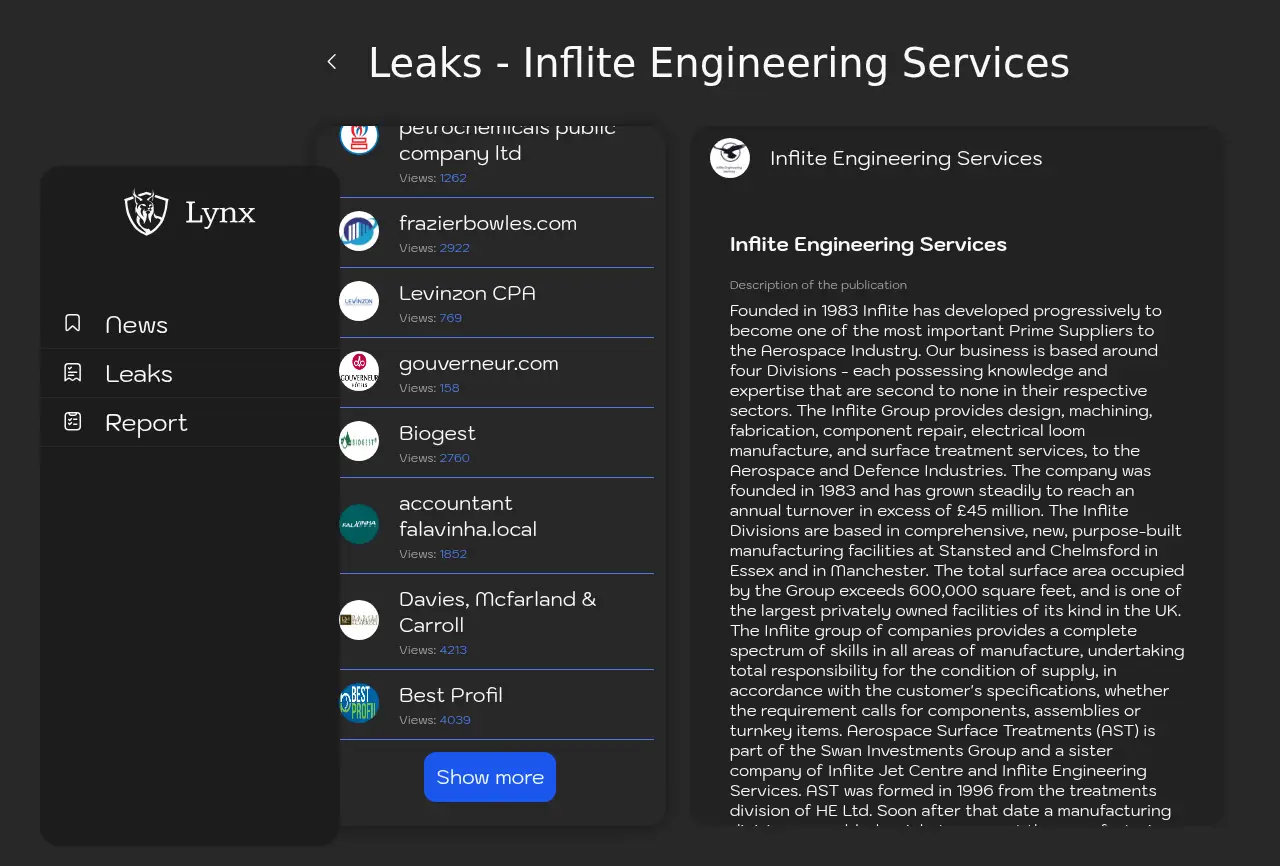The width and height of the screenshot is (1280, 866).
Task: Click the frazierbowles.com logo icon
Action: (359, 231)
